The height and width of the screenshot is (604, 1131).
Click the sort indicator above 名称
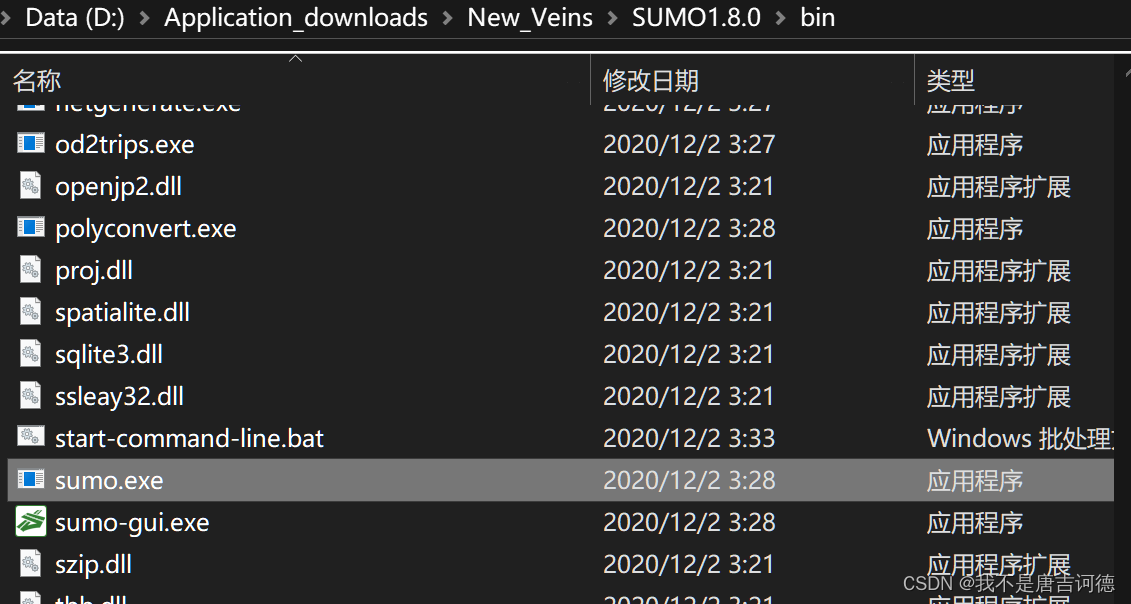coord(296,60)
